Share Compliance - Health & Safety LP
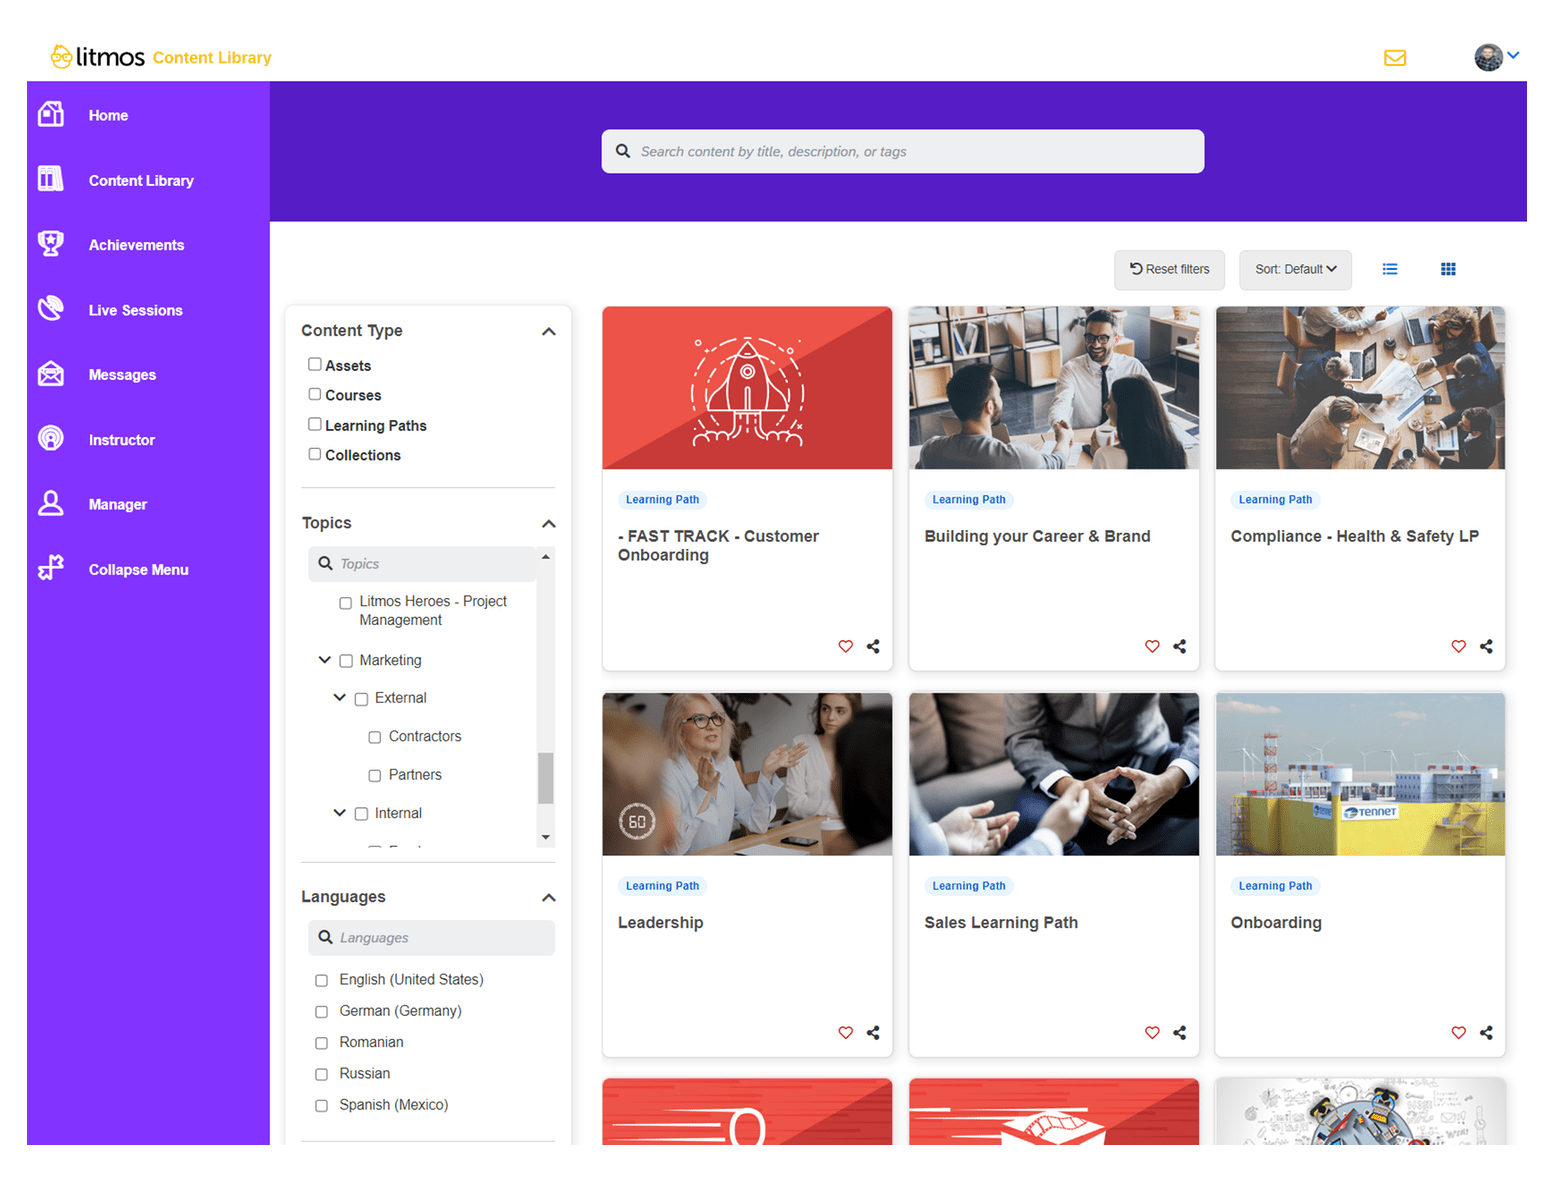The height and width of the screenshot is (1181, 1554). click(1486, 646)
